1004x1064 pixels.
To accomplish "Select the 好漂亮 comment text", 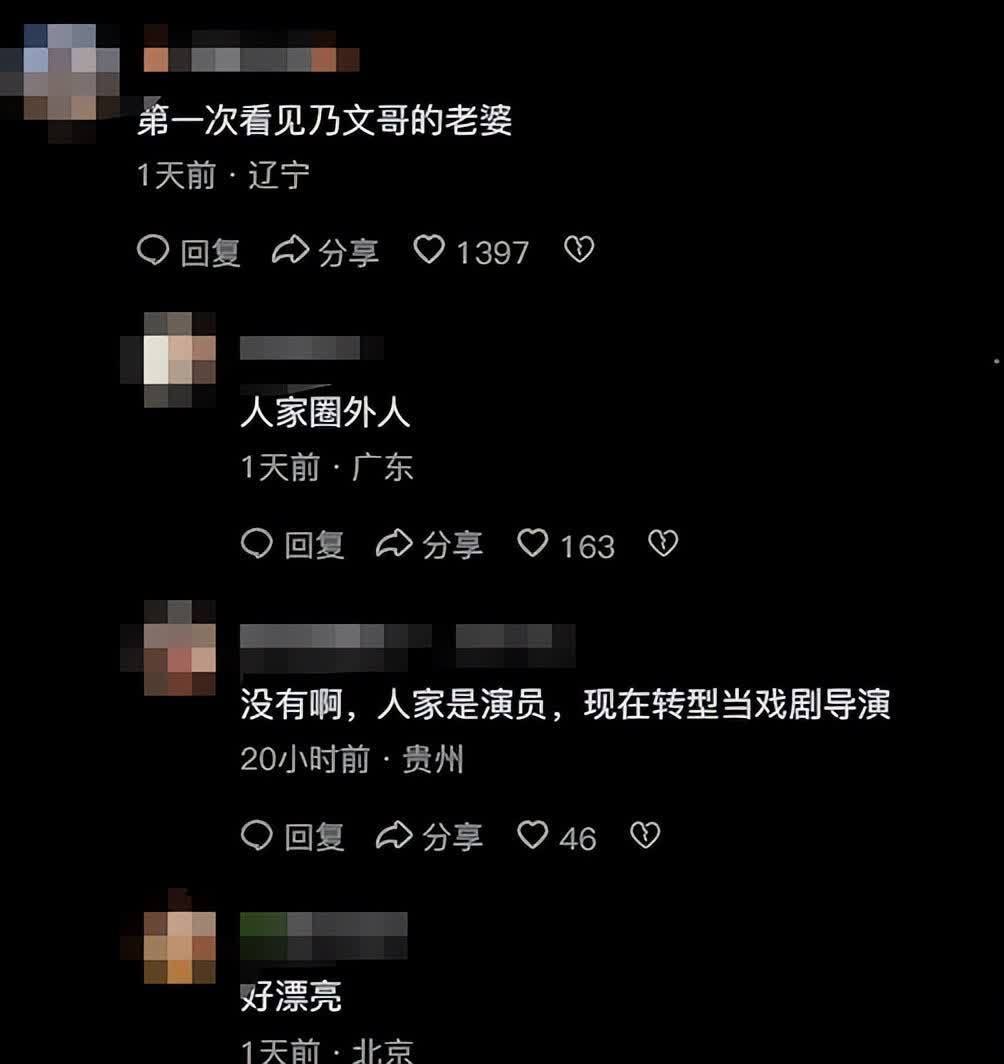I will (x=291, y=996).
